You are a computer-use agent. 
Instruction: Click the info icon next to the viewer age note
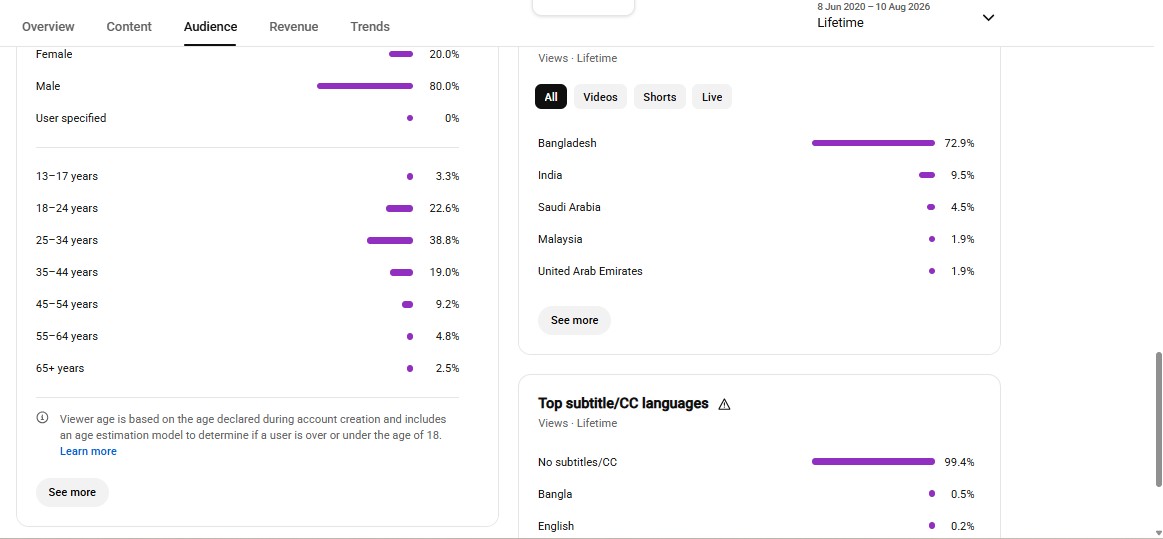[x=42, y=418]
